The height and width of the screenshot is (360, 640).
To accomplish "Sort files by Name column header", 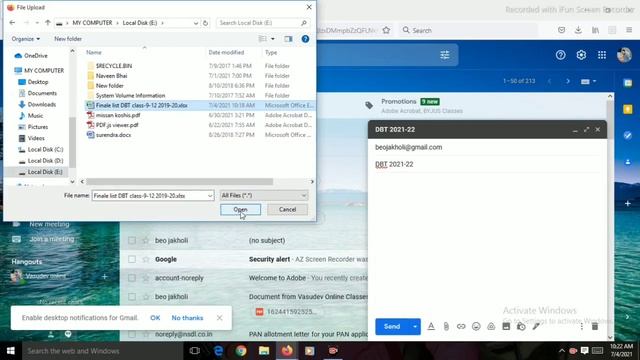I will click(94, 52).
